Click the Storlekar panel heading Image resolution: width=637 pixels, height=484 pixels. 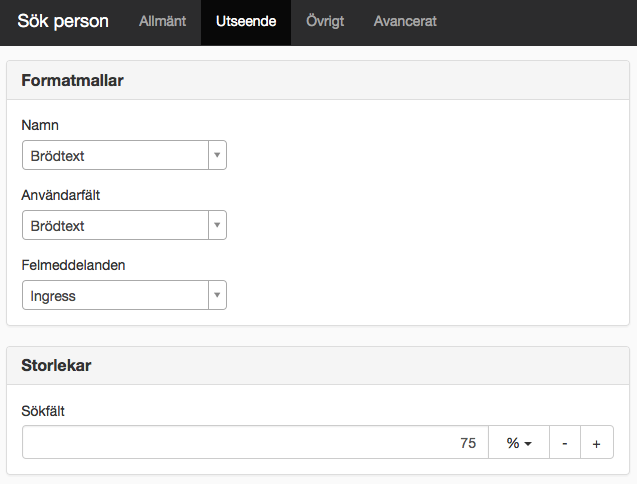point(56,365)
